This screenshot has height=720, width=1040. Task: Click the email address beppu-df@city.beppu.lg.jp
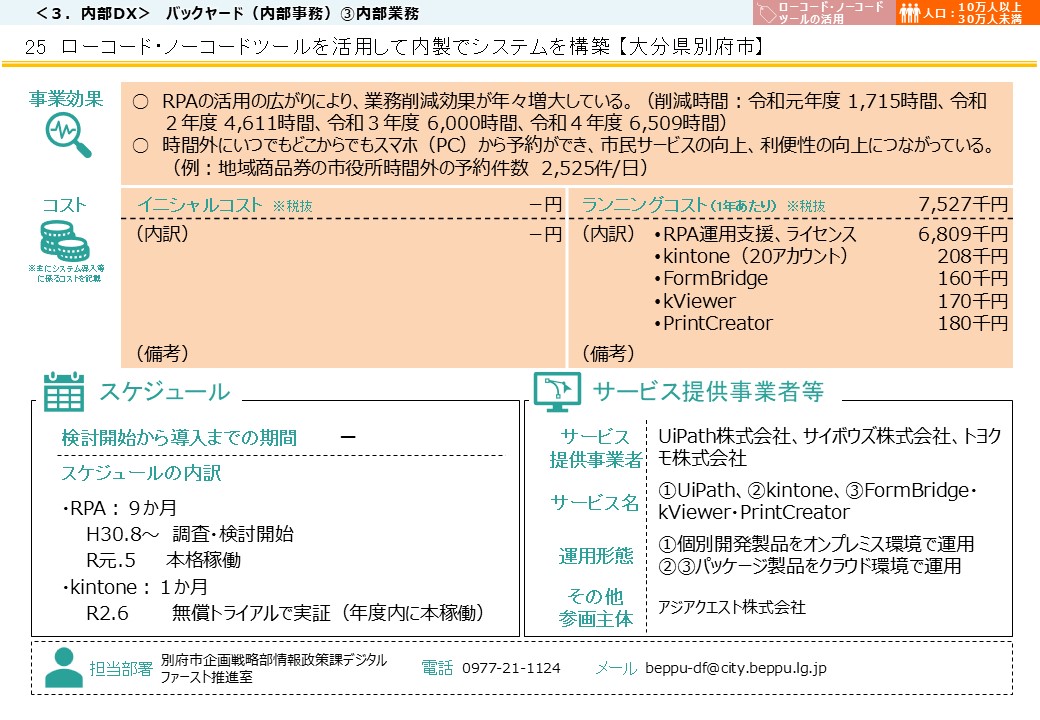[736, 668]
